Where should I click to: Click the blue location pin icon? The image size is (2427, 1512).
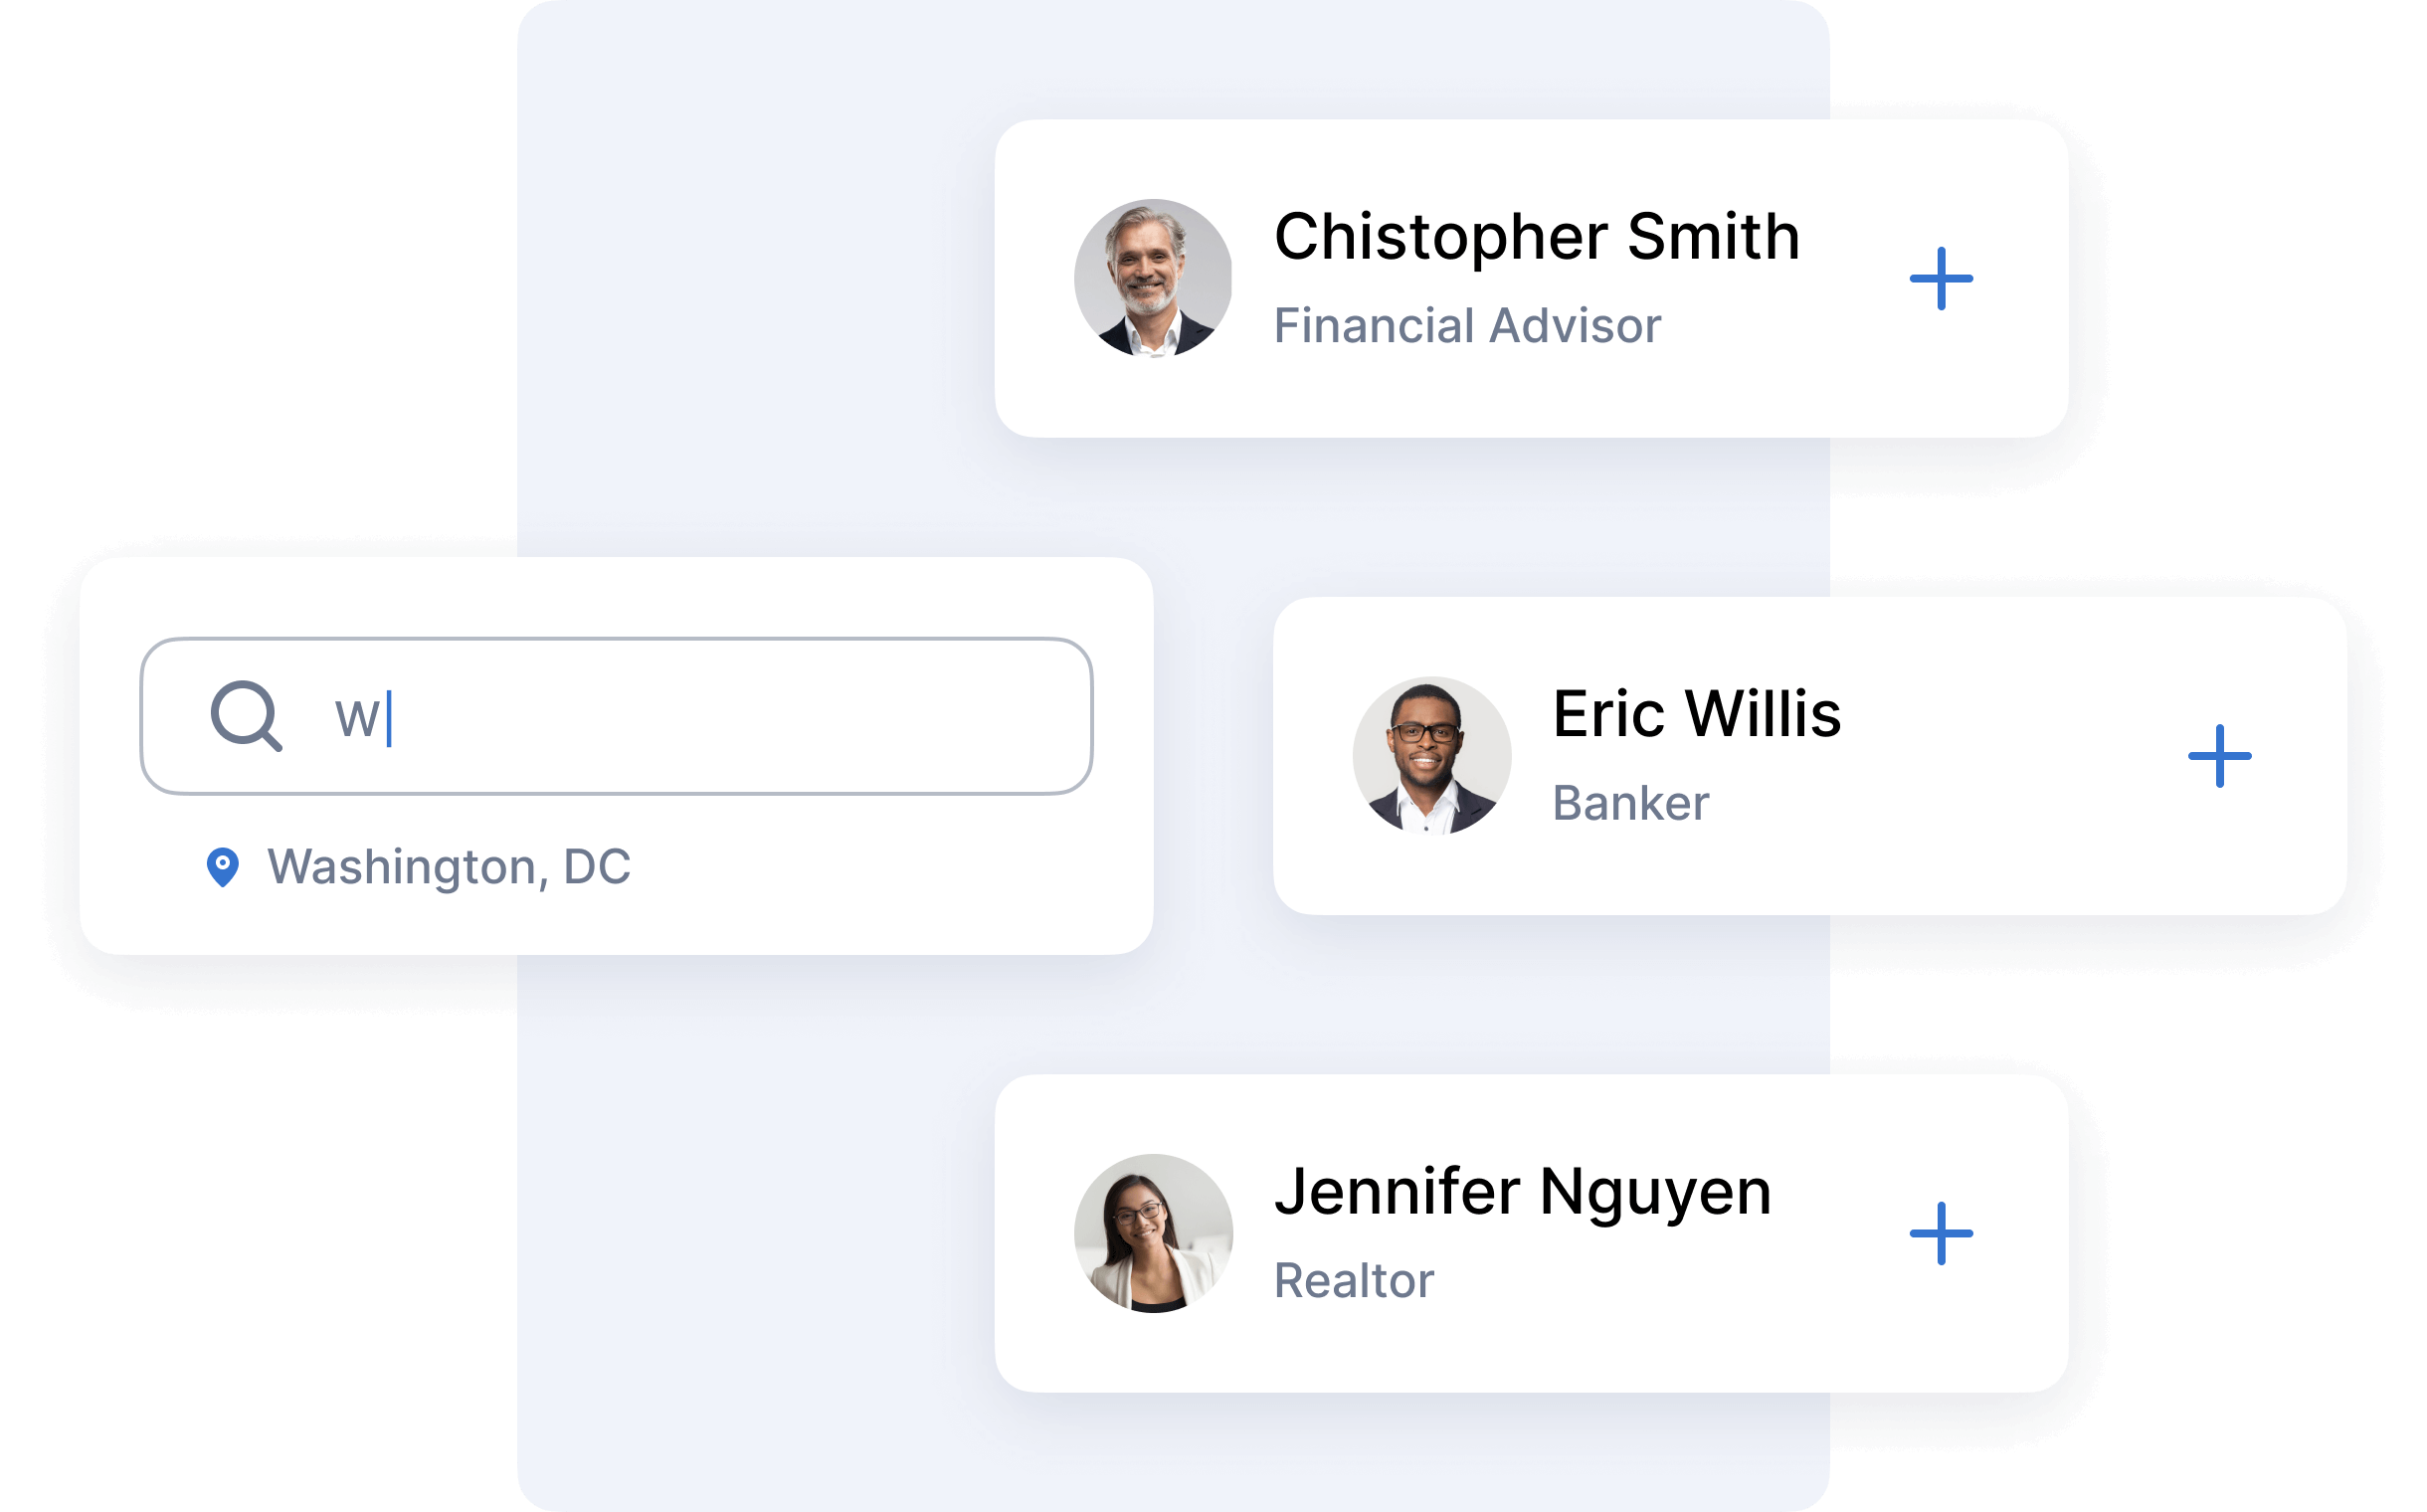click(x=222, y=867)
